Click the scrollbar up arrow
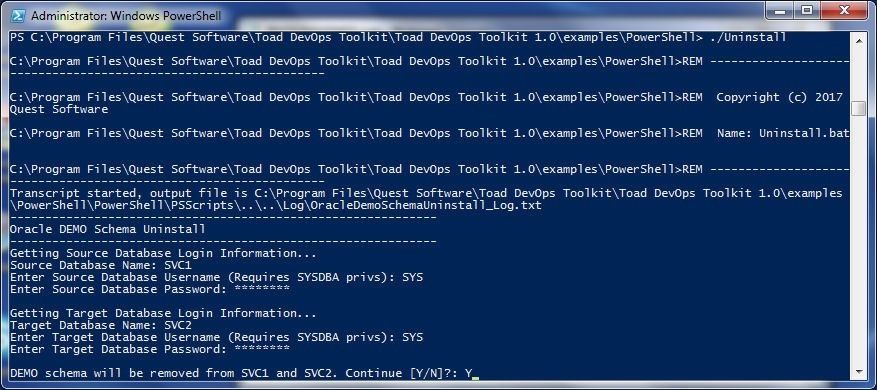This screenshot has height=390, width=877. click(858, 38)
